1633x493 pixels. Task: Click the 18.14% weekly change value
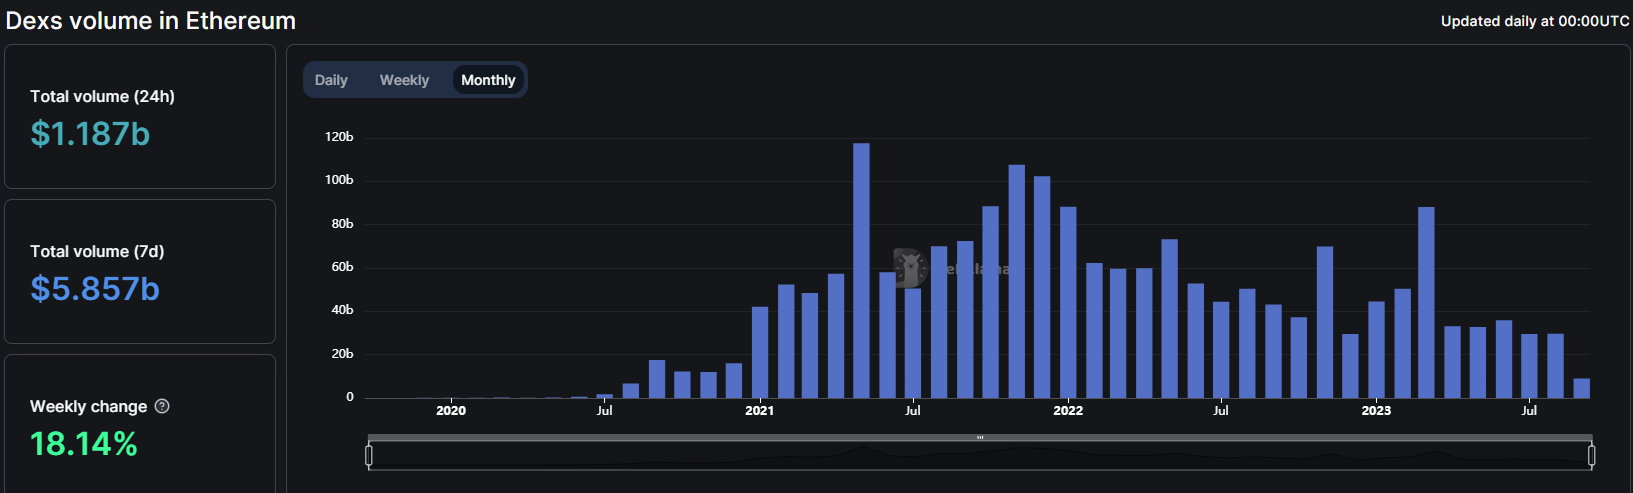[x=84, y=444]
